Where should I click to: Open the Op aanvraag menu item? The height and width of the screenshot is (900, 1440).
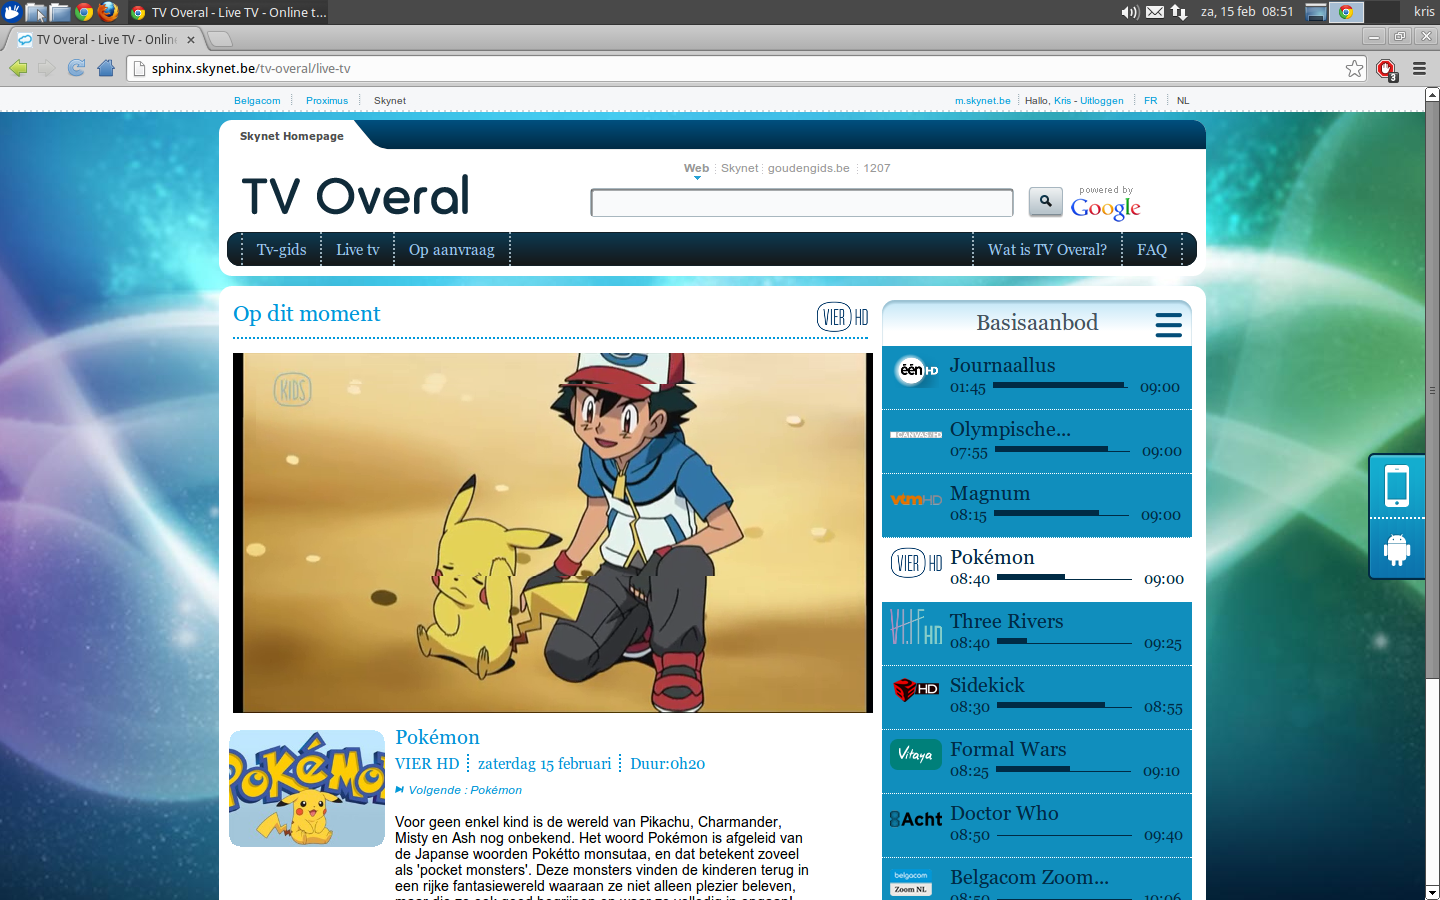[451, 249]
